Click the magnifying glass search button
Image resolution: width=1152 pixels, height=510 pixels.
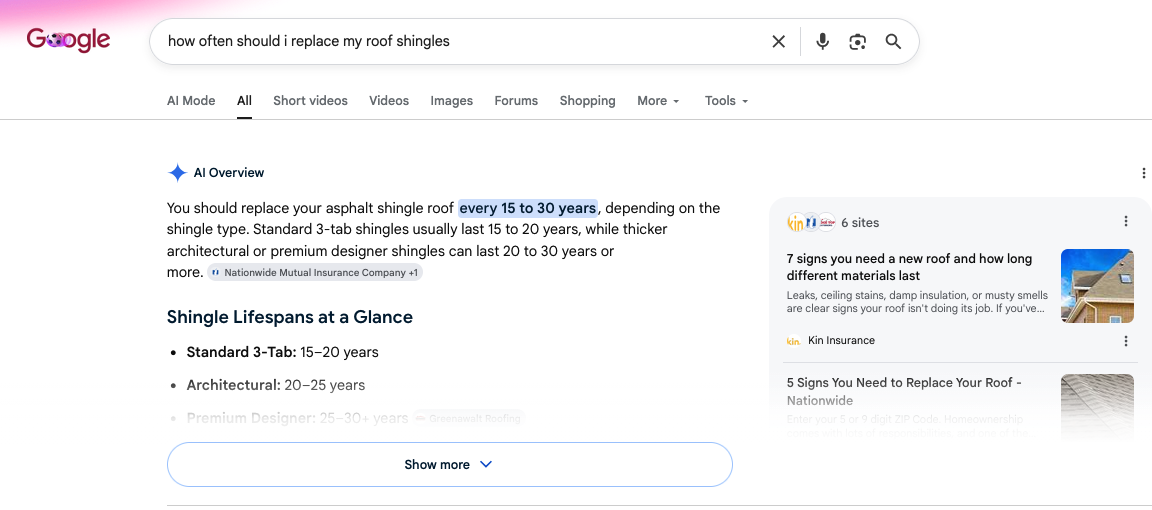click(893, 42)
